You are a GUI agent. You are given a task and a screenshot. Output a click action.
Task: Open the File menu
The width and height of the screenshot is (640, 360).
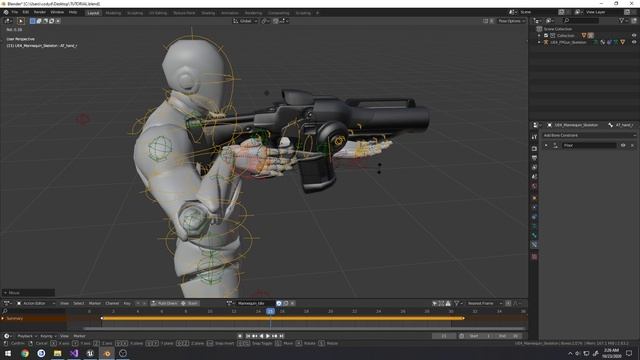click(x=15, y=12)
